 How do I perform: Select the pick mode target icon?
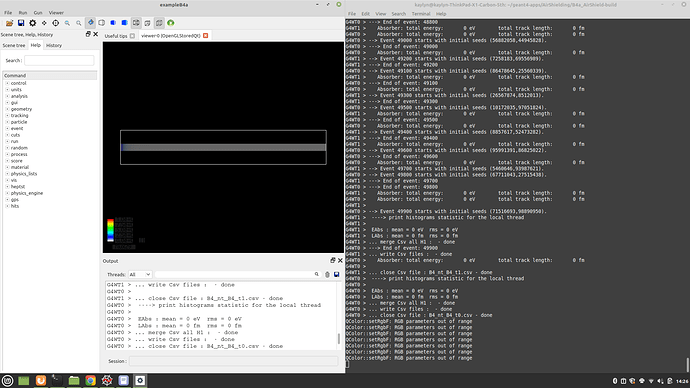coord(55,23)
